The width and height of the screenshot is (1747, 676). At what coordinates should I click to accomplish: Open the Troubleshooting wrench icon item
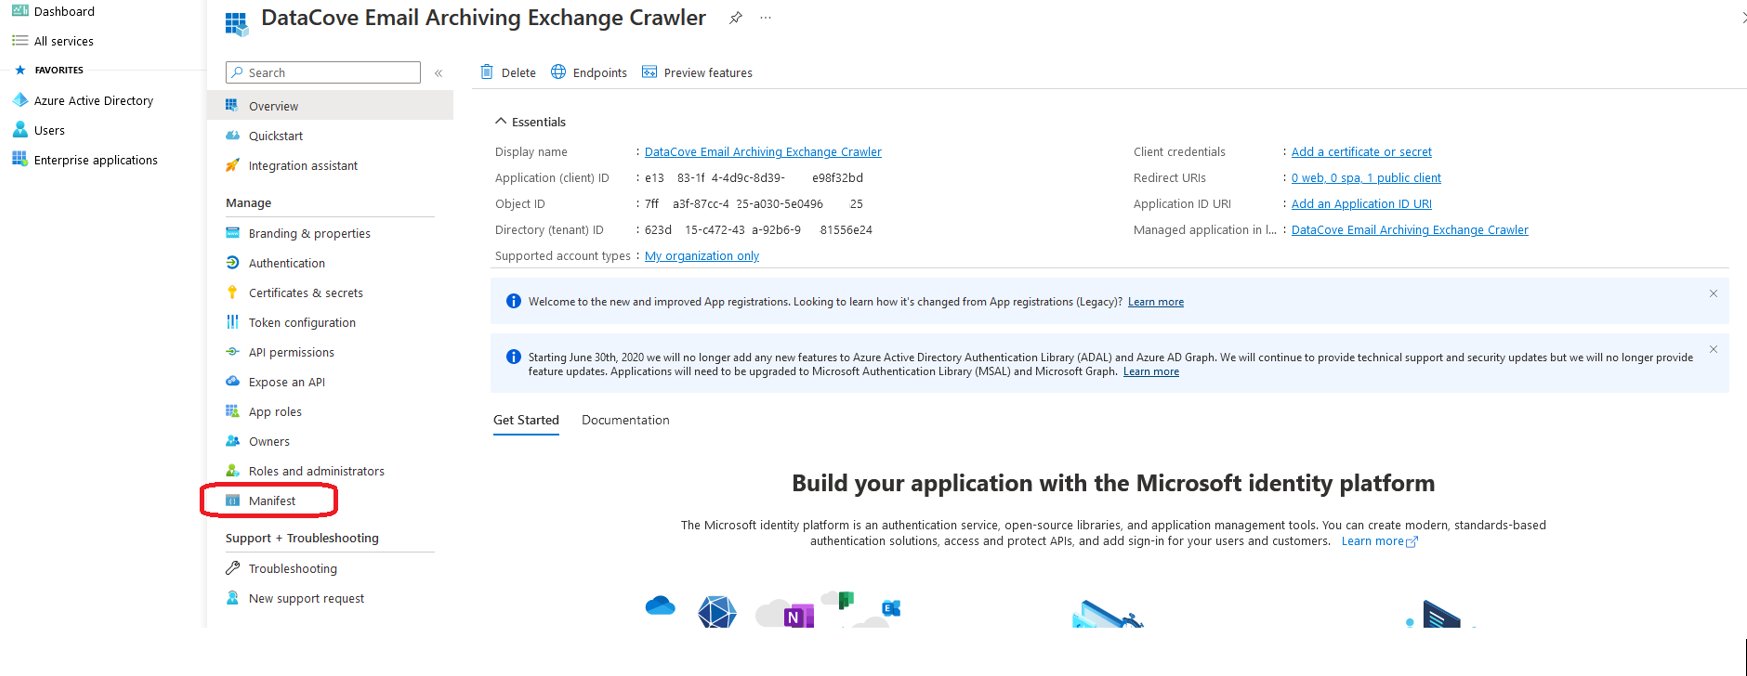pyautogui.click(x=233, y=568)
